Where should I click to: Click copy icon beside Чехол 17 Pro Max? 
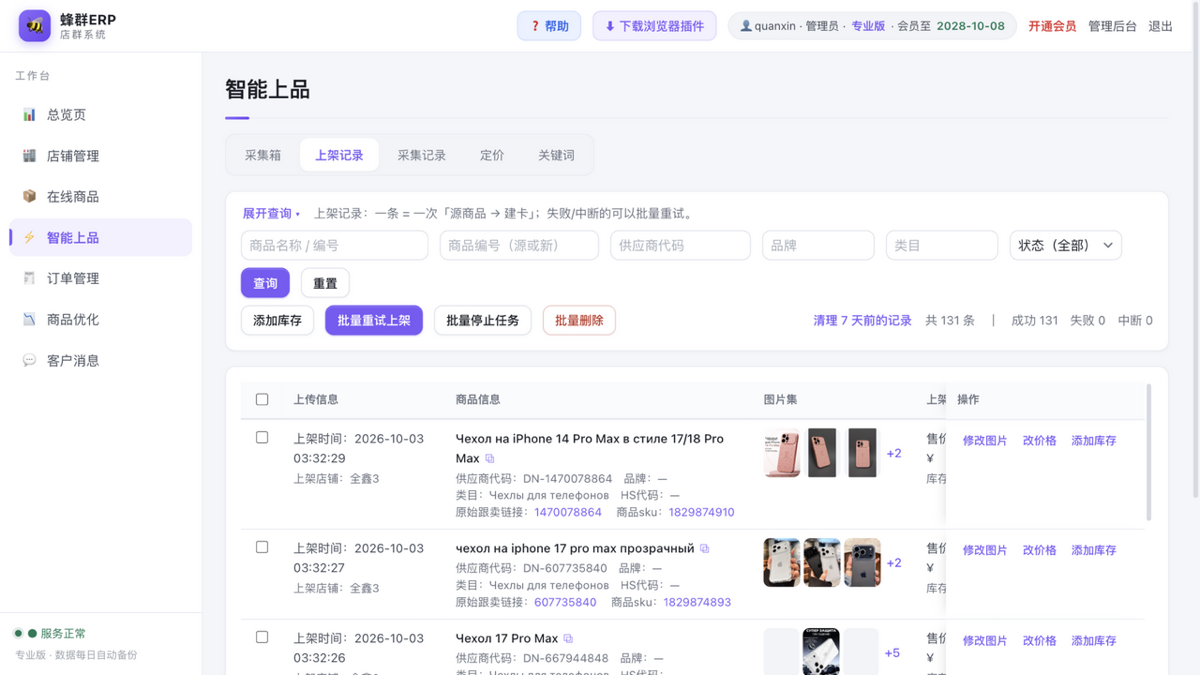pos(568,639)
